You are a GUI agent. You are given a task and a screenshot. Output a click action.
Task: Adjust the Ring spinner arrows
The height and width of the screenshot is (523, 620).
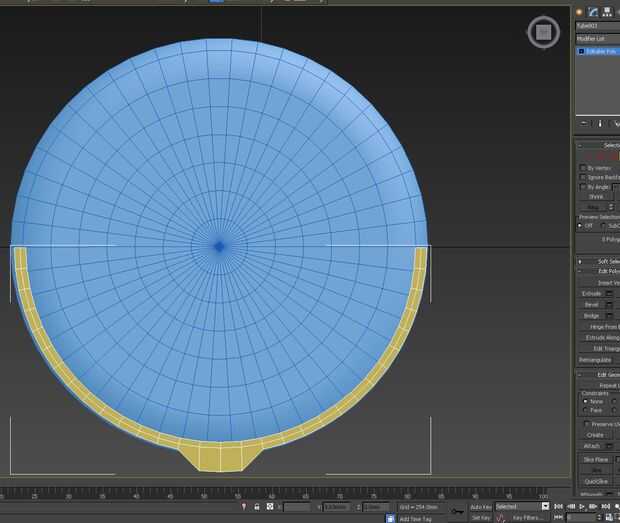612,207
